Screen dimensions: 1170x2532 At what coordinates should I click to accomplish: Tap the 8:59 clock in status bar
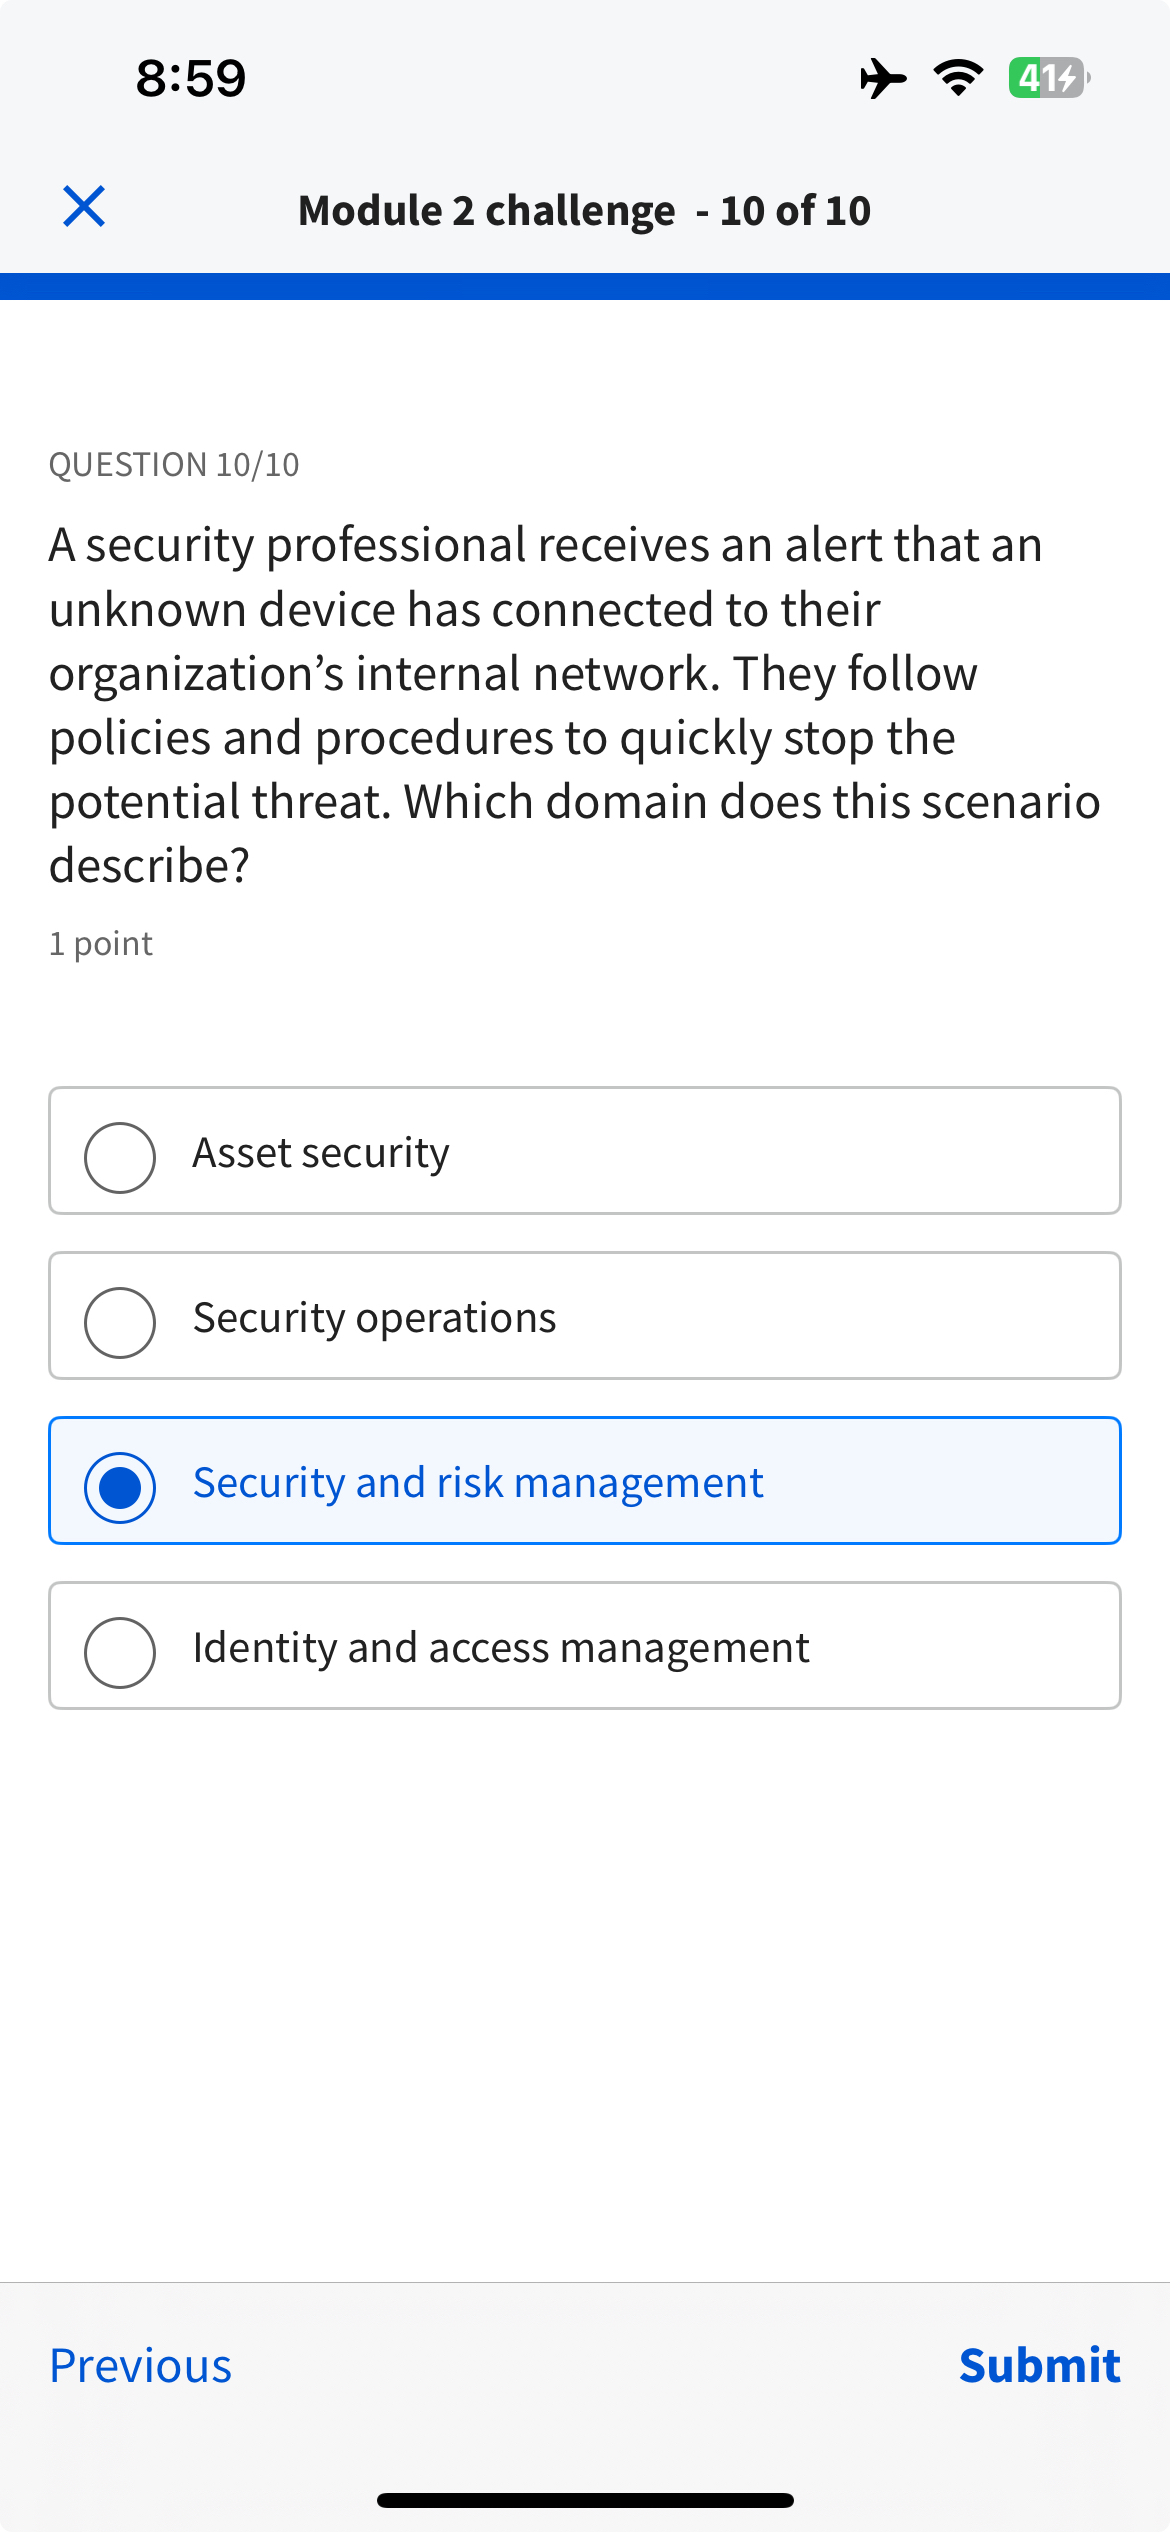coord(190,78)
